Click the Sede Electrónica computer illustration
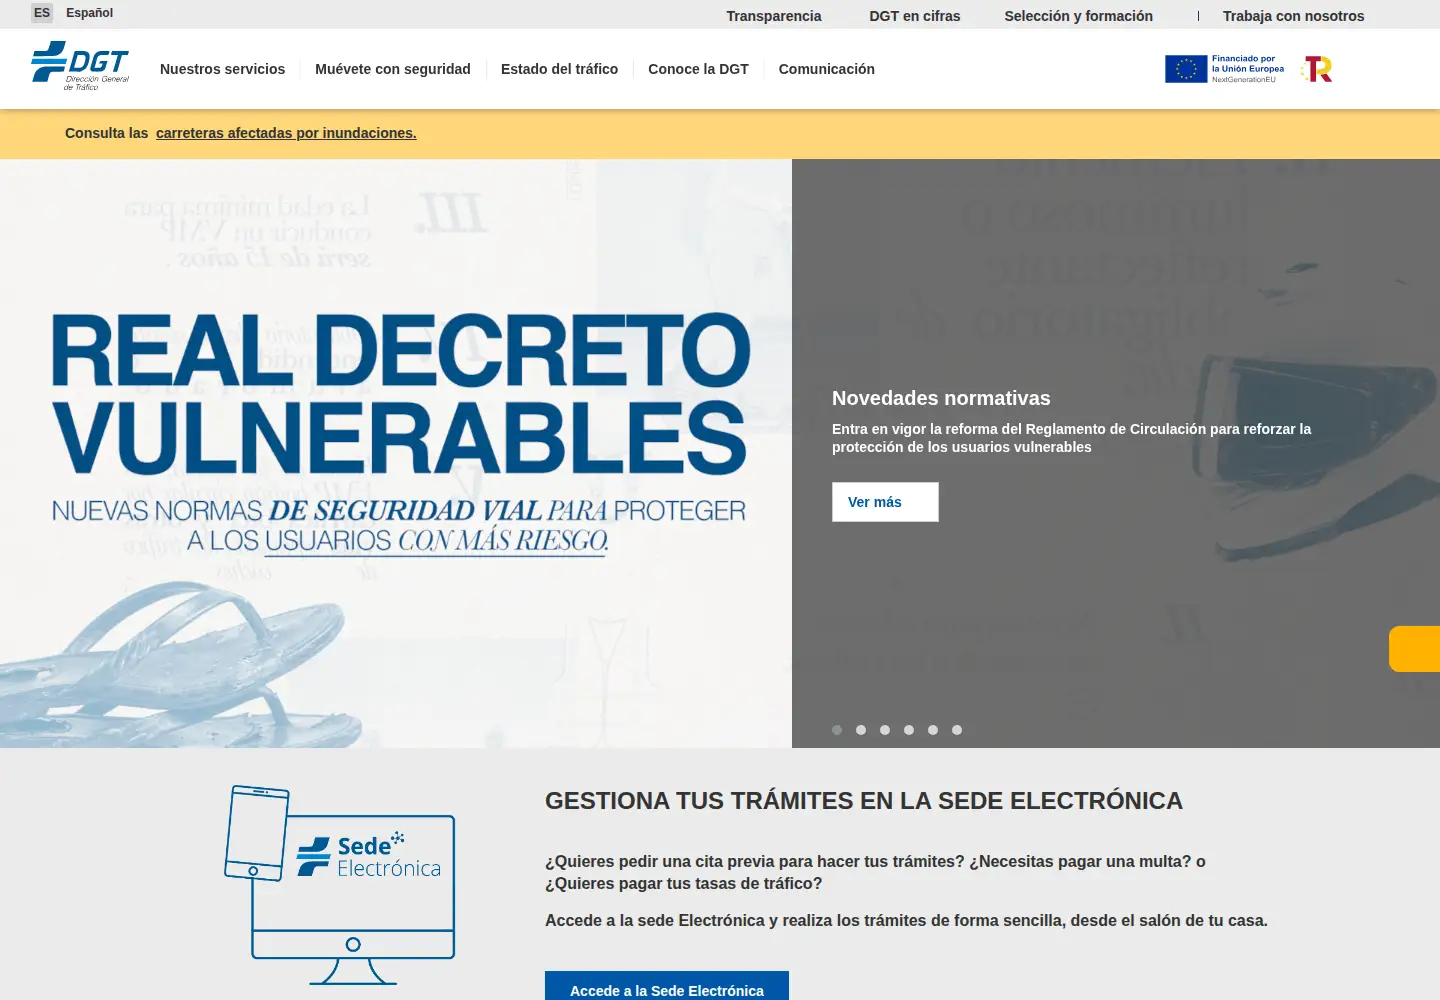The image size is (1440, 1000). pos(340,885)
